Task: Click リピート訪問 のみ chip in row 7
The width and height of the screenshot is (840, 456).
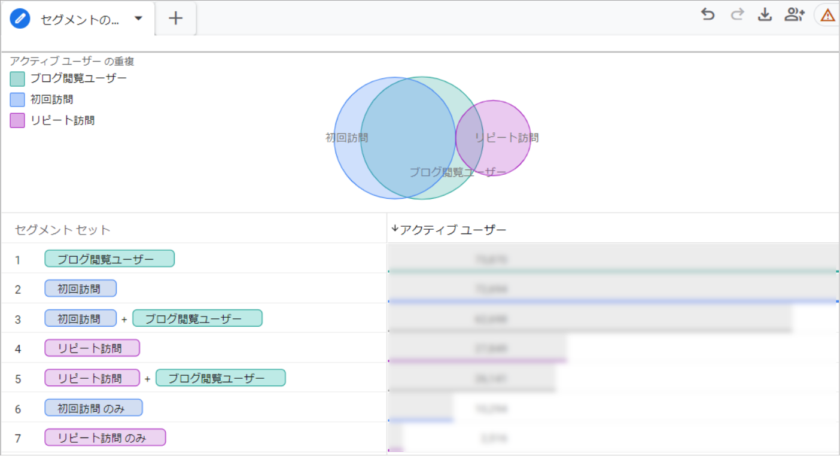Action: pyautogui.click(x=105, y=437)
